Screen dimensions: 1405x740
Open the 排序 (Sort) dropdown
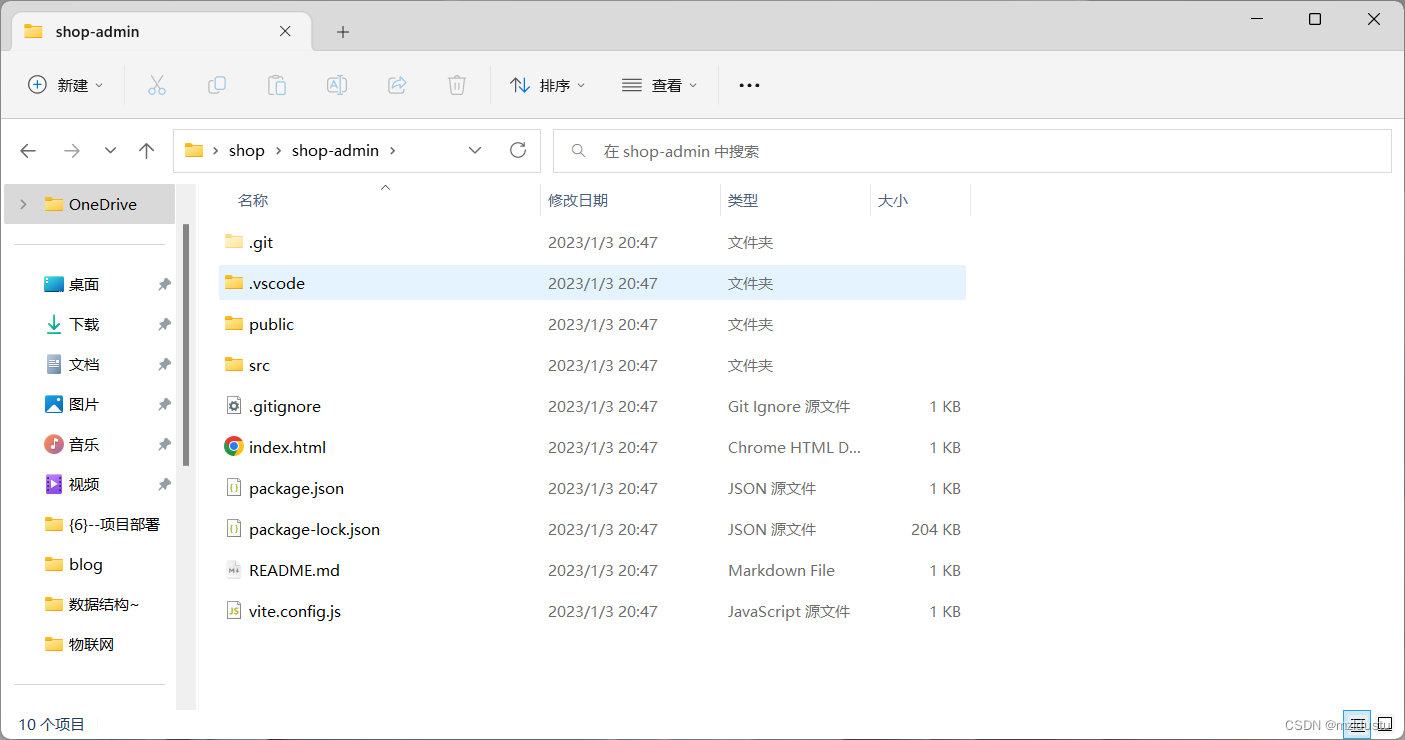[547, 85]
